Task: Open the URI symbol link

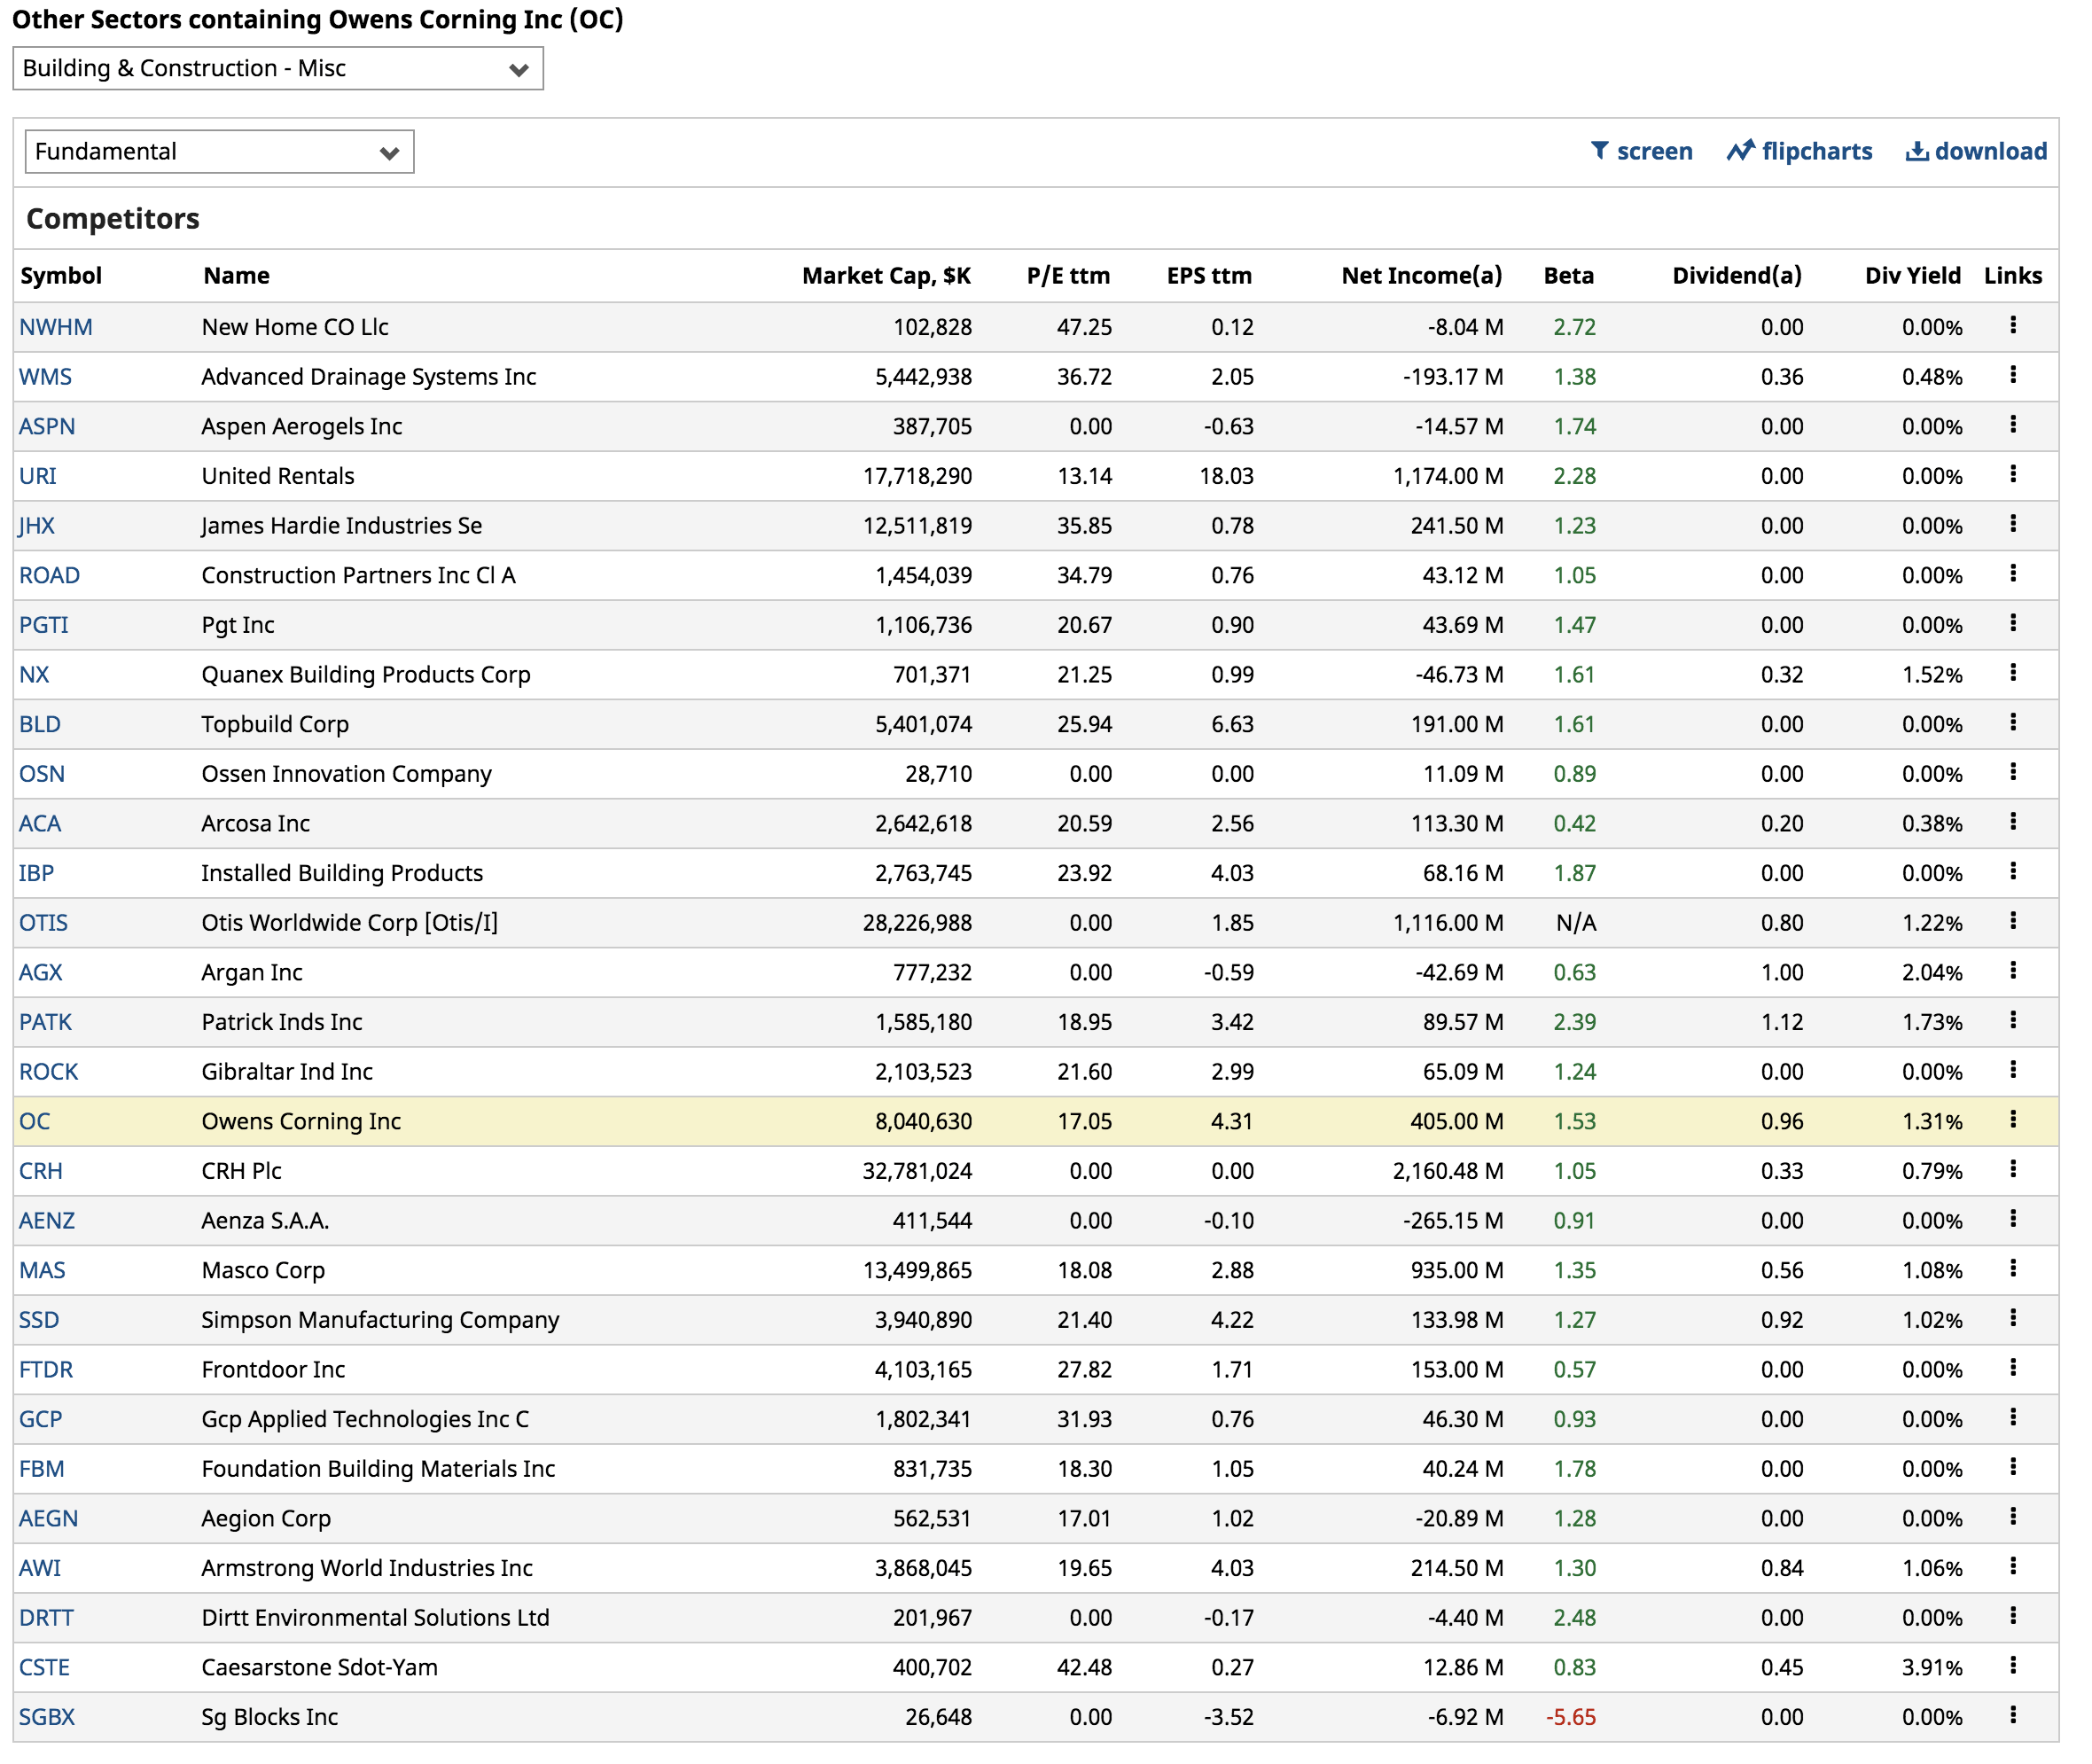Action: pos(38,476)
